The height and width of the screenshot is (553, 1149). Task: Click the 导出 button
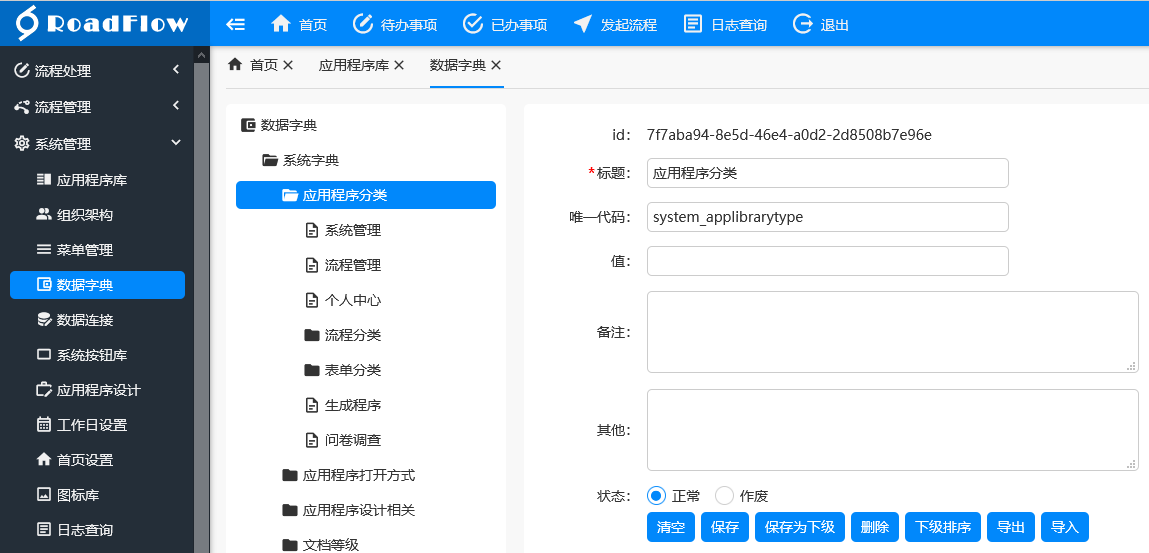1011,527
